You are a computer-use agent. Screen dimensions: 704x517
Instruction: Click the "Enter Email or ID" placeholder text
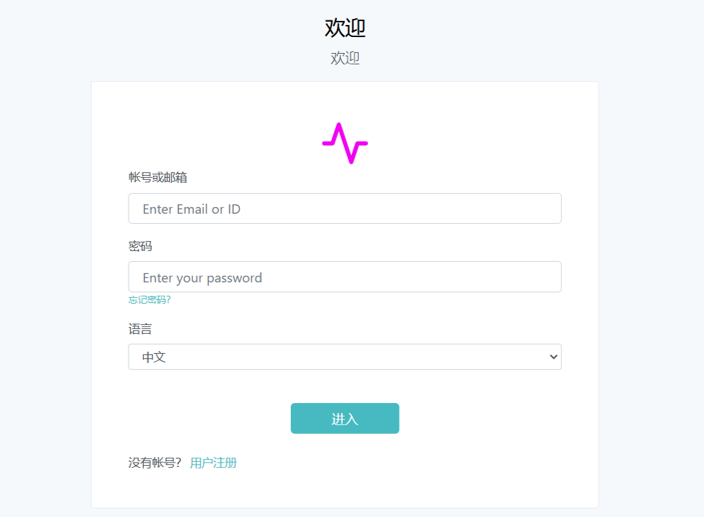pyautogui.click(x=191, y=209)
